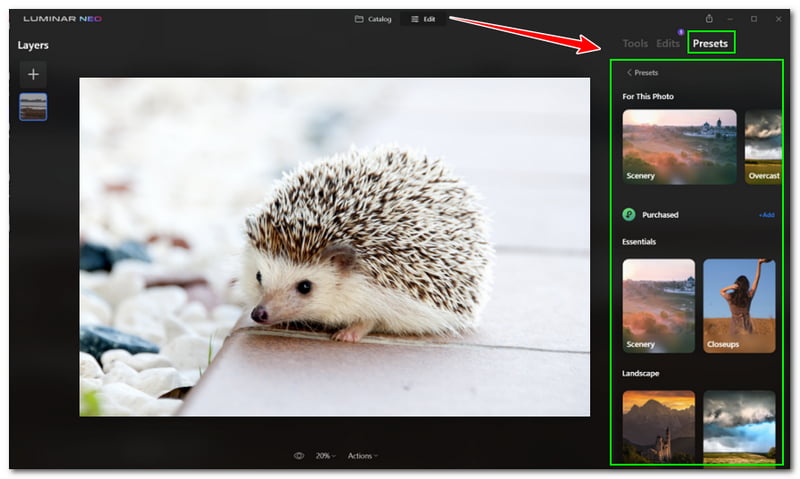Screen dimensions: 800x479
Task: Switch to the Edit tab
Action: 423,19
